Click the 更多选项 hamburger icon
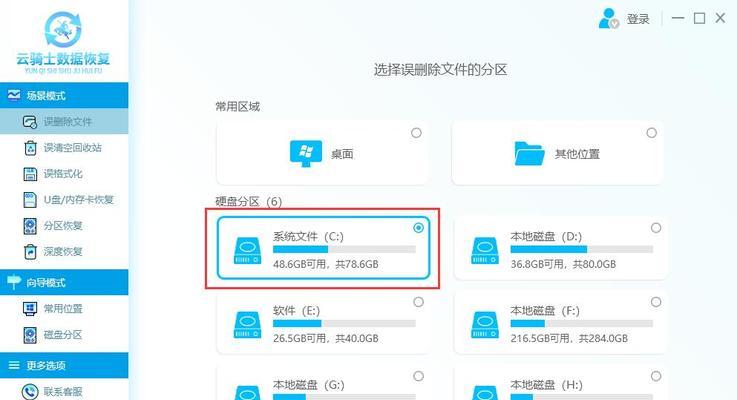 (14, 365)
